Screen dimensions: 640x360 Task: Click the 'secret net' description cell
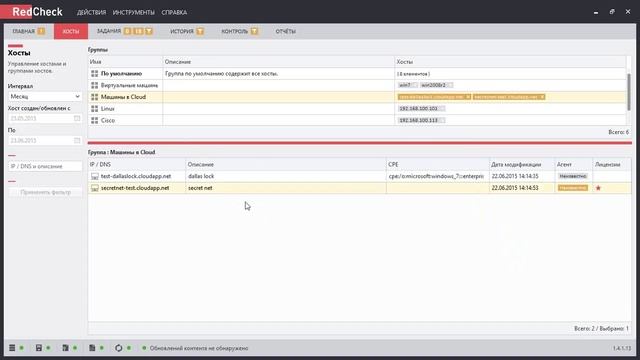(286, 188)
